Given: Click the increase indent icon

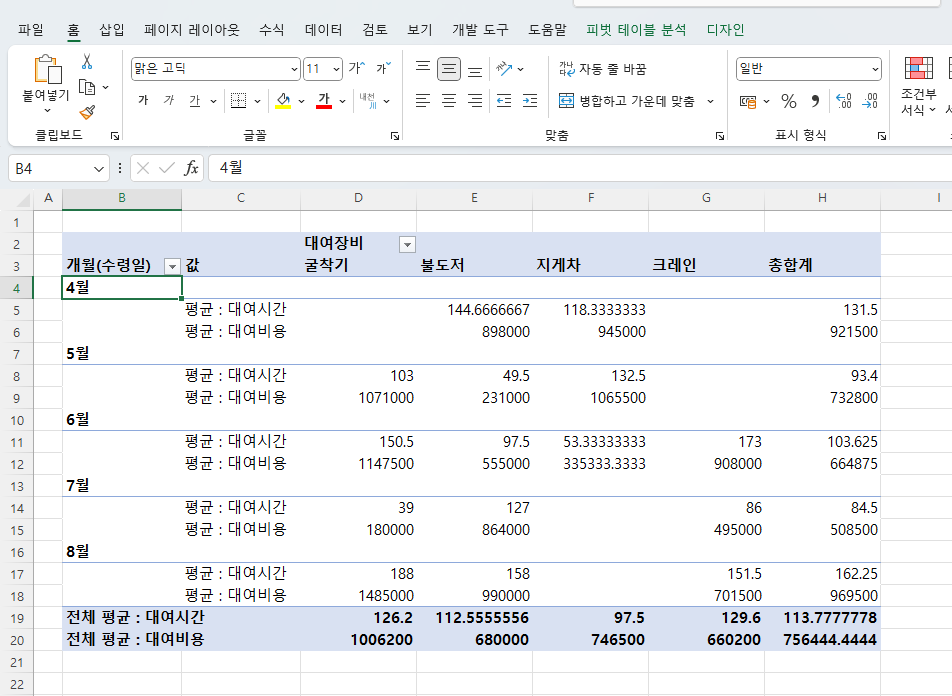Looking at the screenshot, I should click(x=529, y=101).
